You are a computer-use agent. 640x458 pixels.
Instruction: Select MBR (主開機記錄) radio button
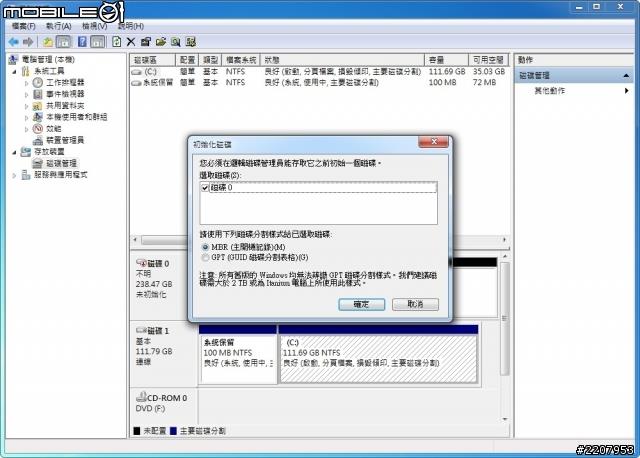[205, 247]
